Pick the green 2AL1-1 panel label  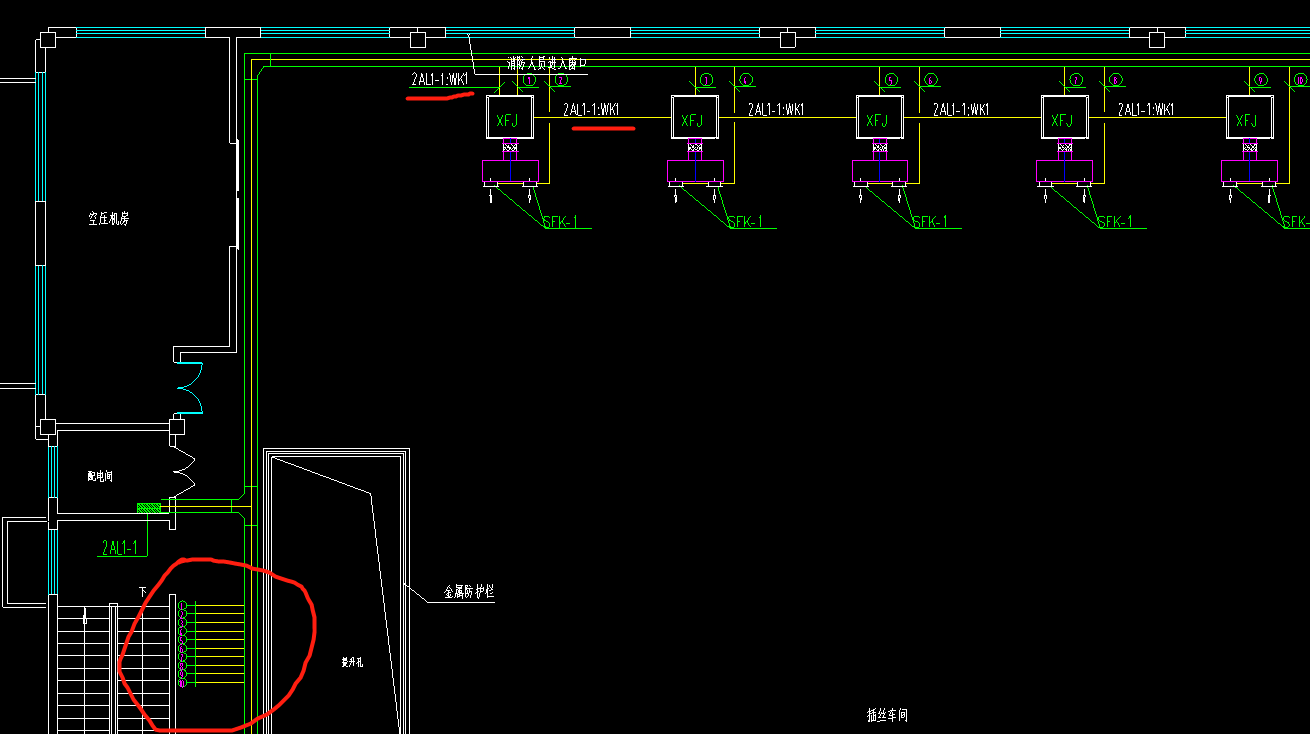(x=121, y=548)
